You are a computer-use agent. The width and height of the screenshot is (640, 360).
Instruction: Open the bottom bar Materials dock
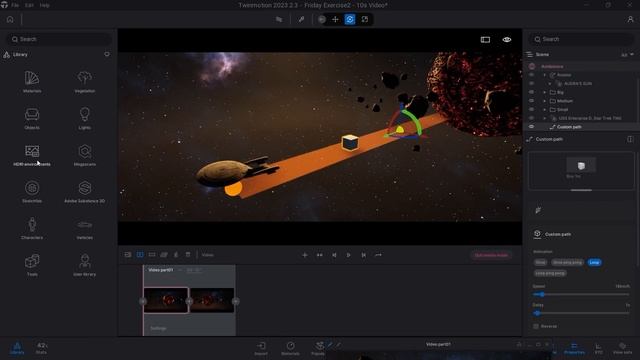[x=290, y=348]
